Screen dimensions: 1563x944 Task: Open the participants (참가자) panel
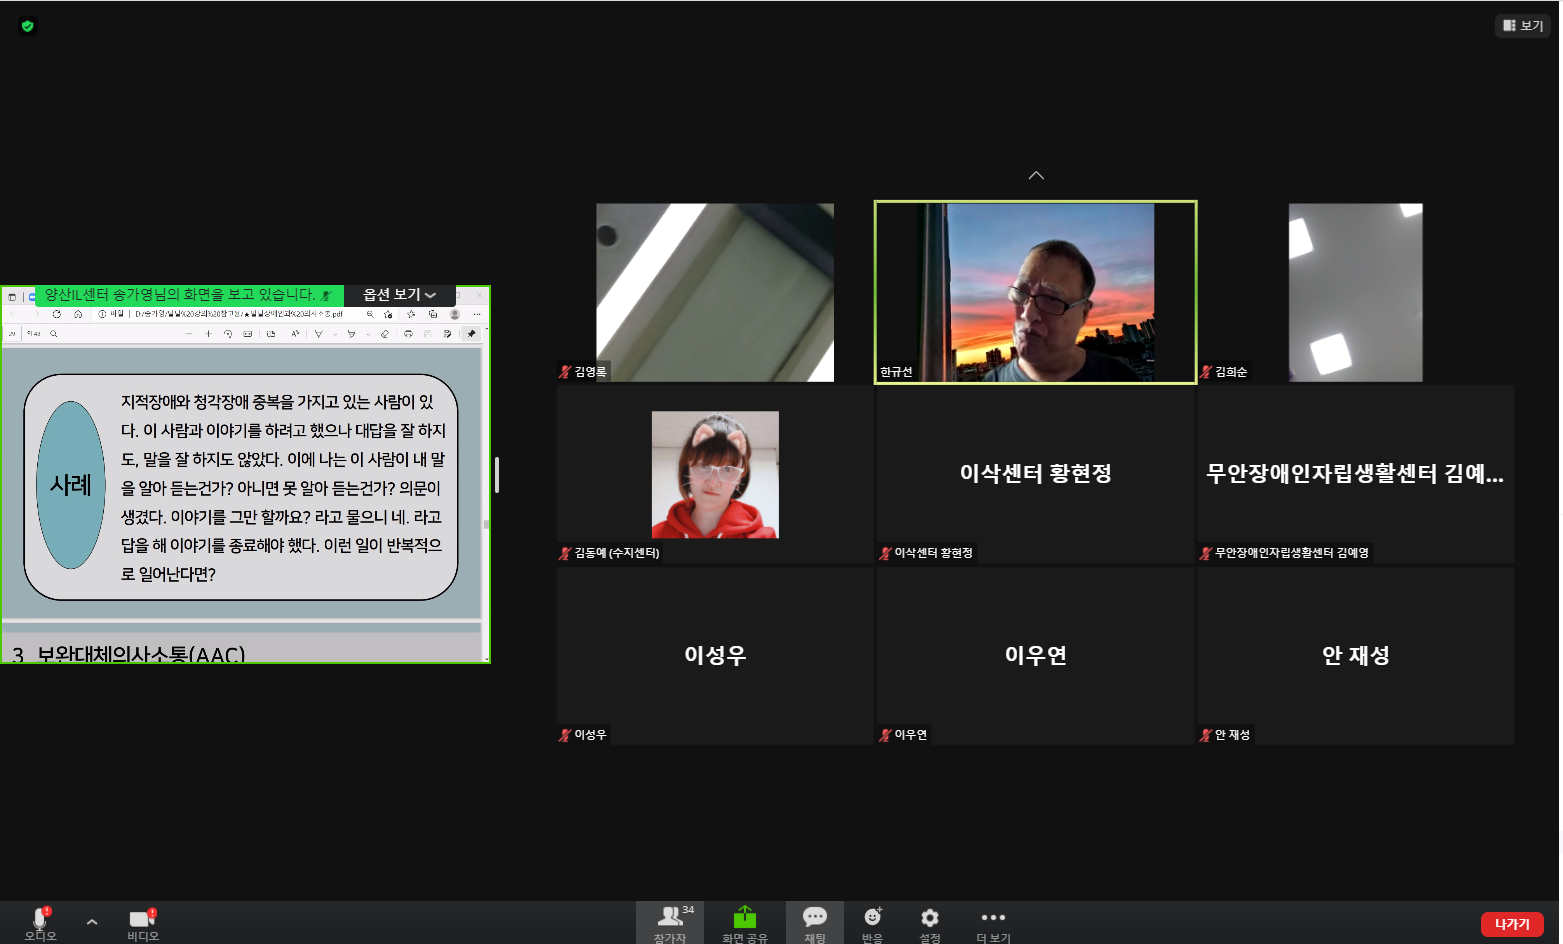click(670, 922)
